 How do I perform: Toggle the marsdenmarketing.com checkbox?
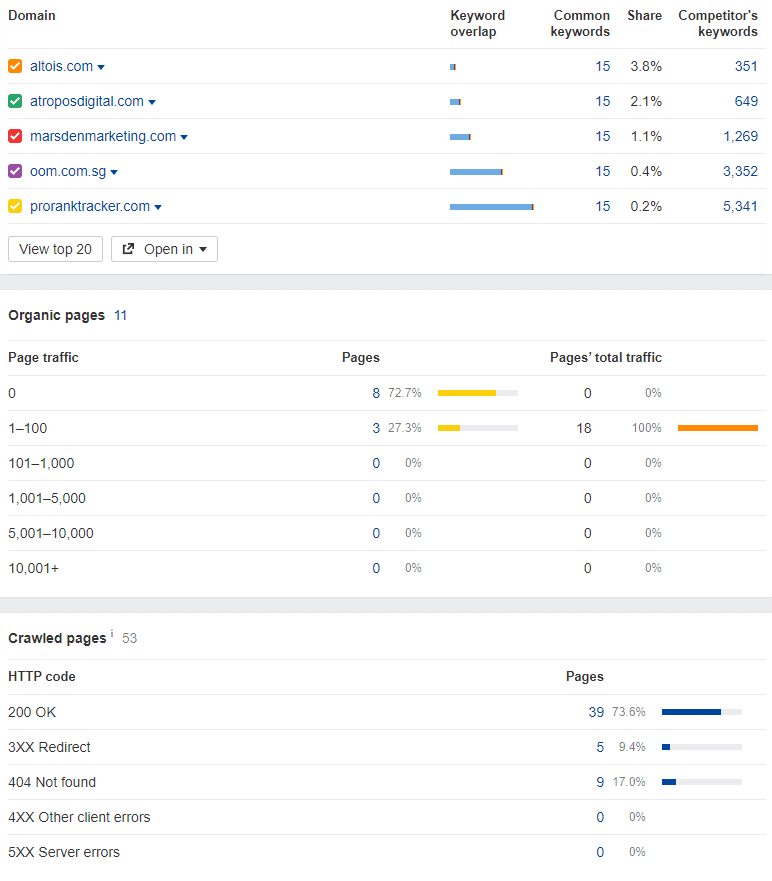click(x=15, y=136)
